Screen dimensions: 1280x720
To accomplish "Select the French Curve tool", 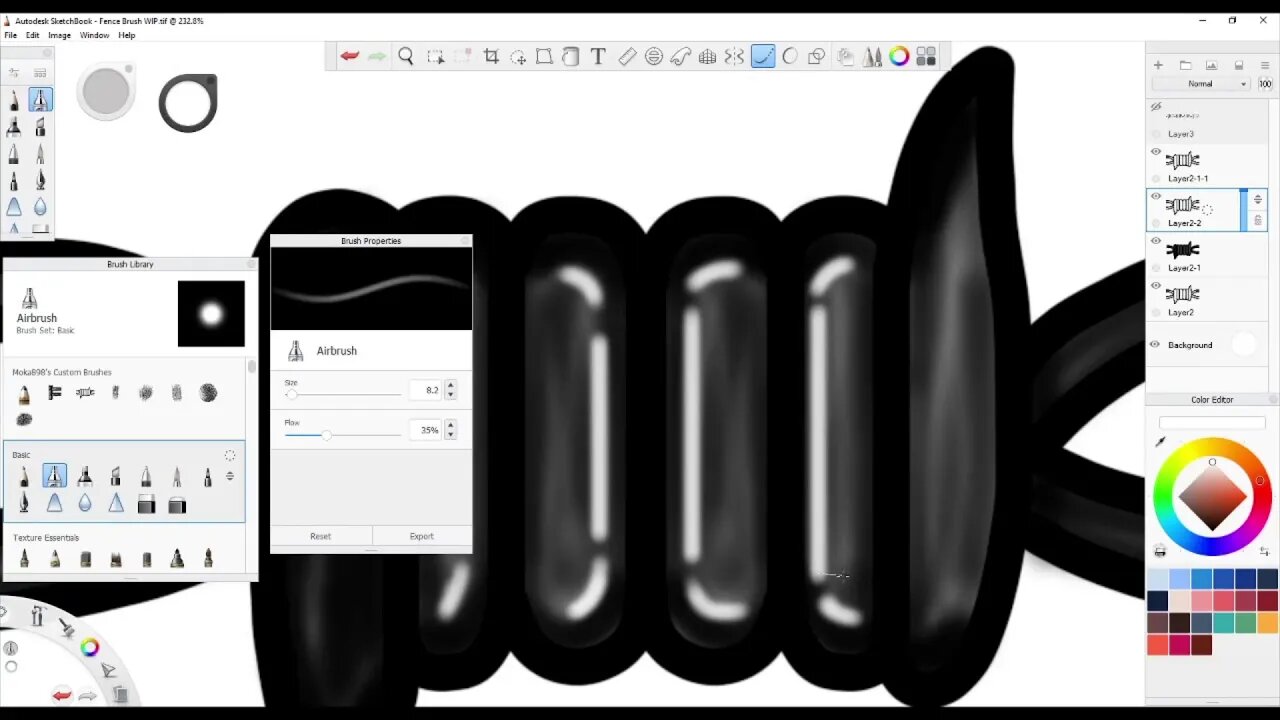I will 680,57.
